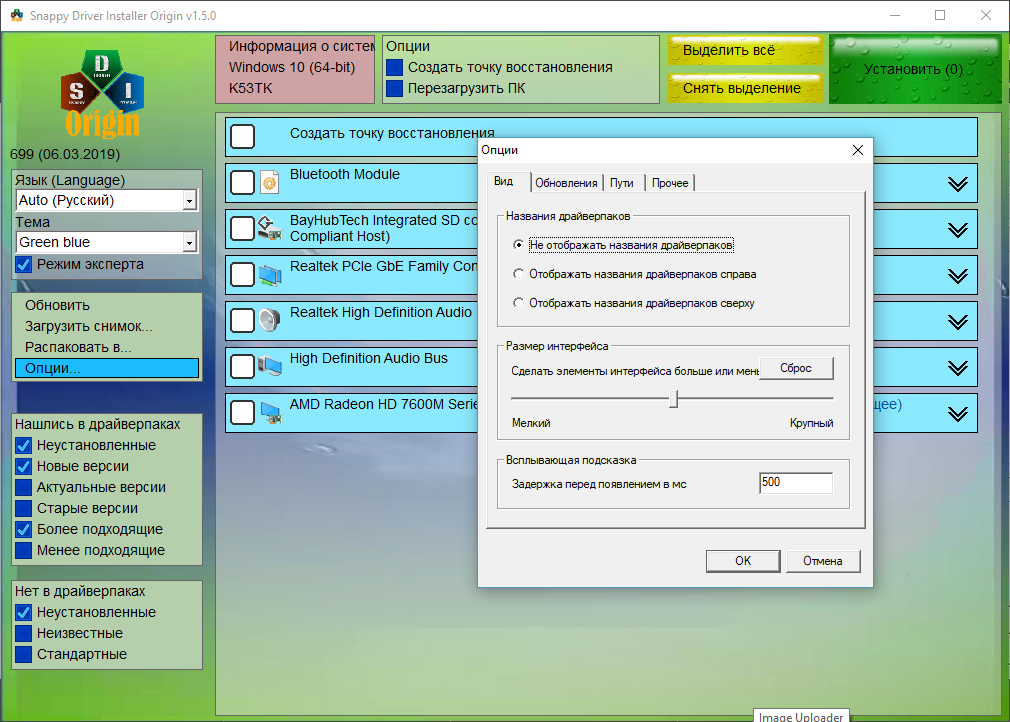
Task: Toggle Менее подходящие filter checkbox
Action: [24, 550]
